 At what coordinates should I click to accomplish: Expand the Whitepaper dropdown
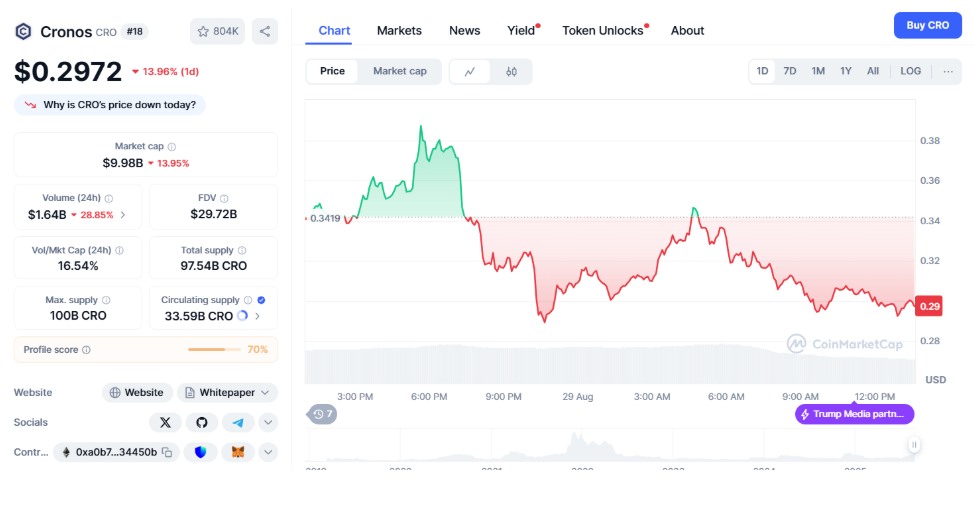[x=265, y=392]
